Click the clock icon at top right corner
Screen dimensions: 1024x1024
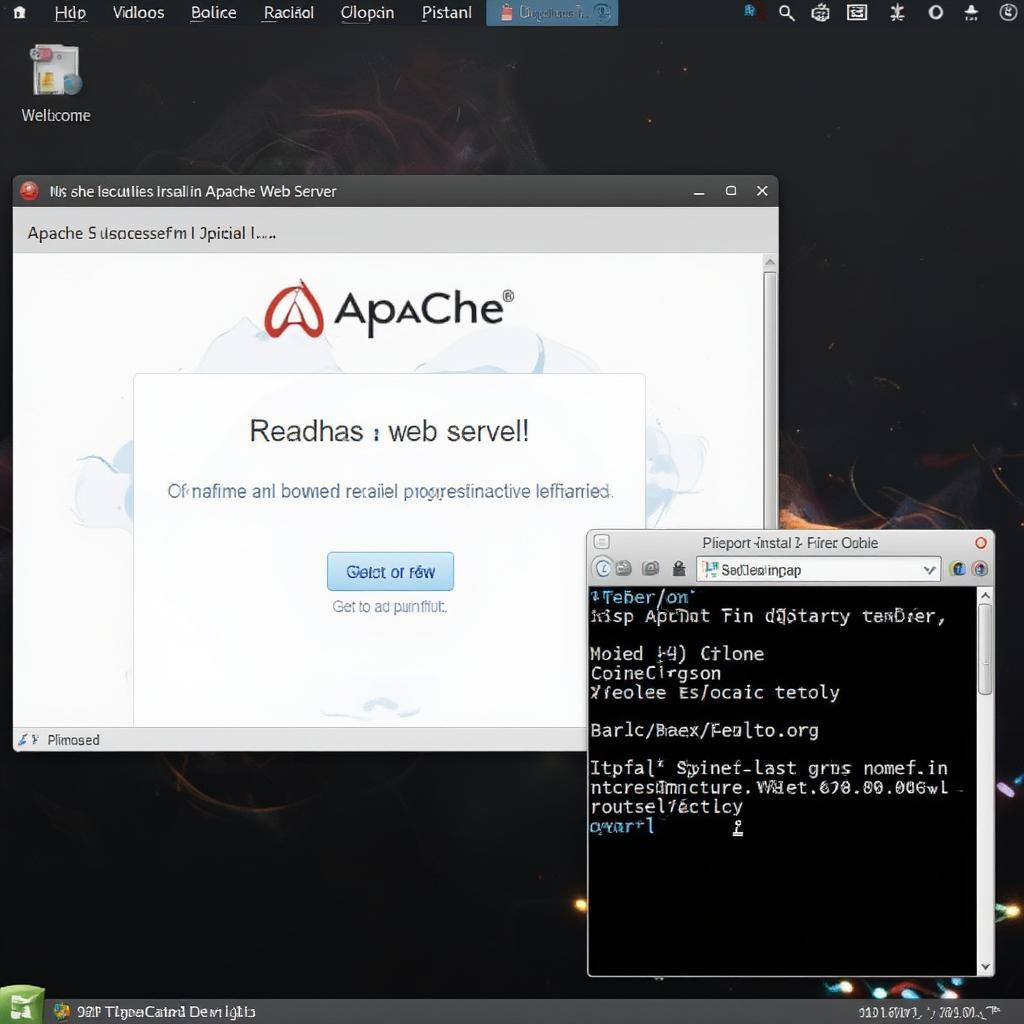tap(1008, 12)
